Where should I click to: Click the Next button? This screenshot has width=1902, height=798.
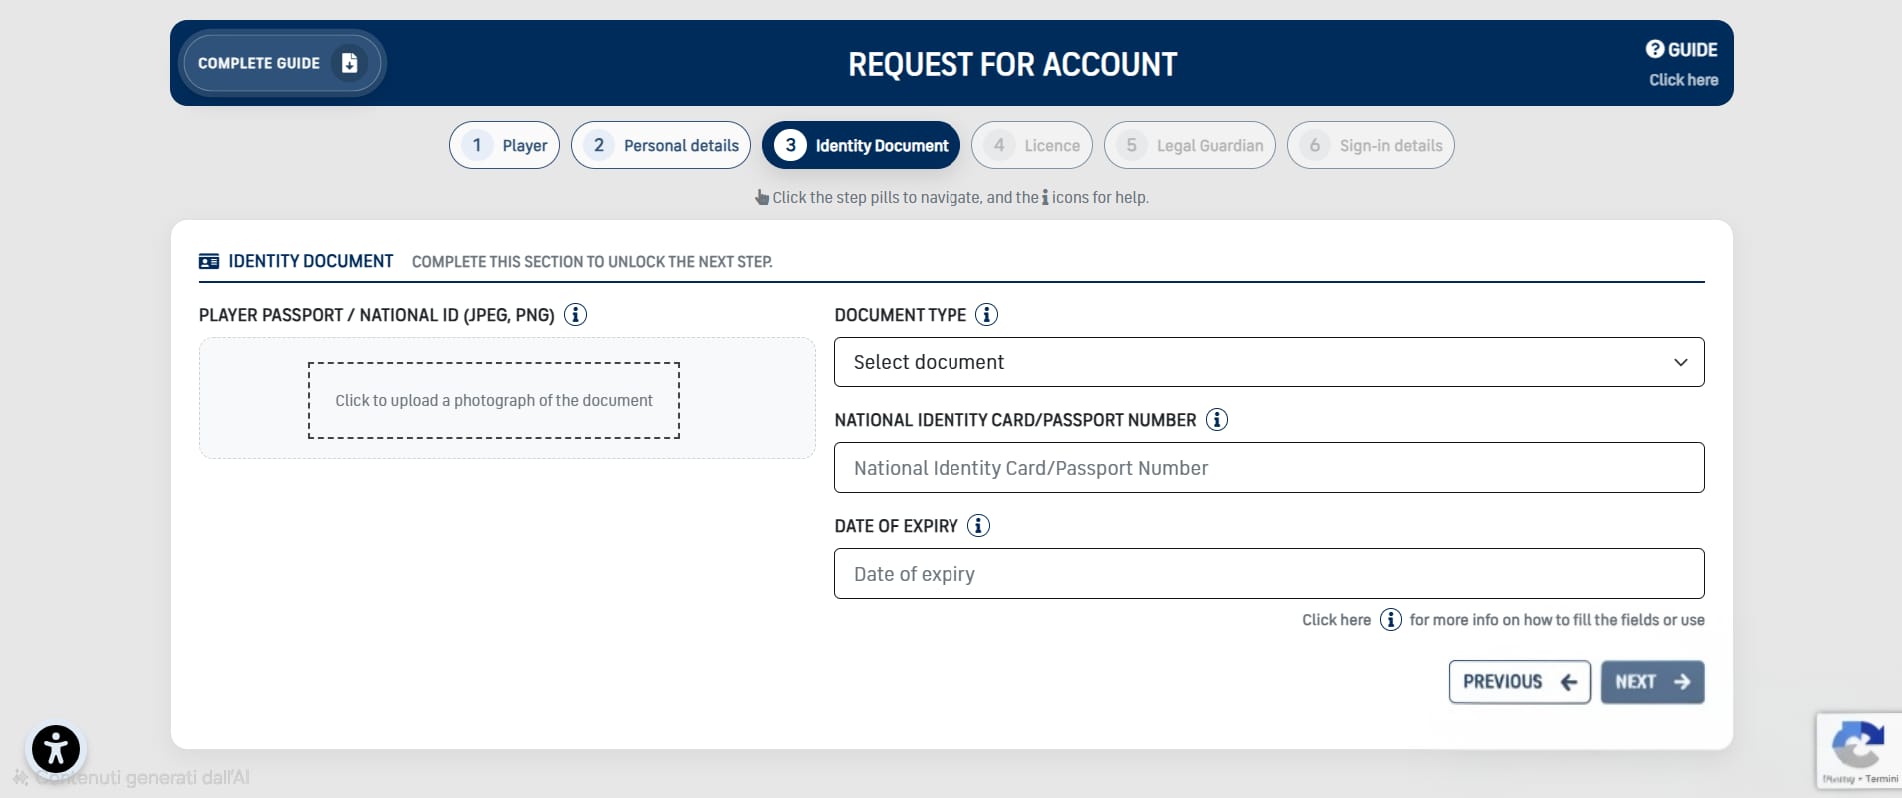click(x=1651, y=682)
